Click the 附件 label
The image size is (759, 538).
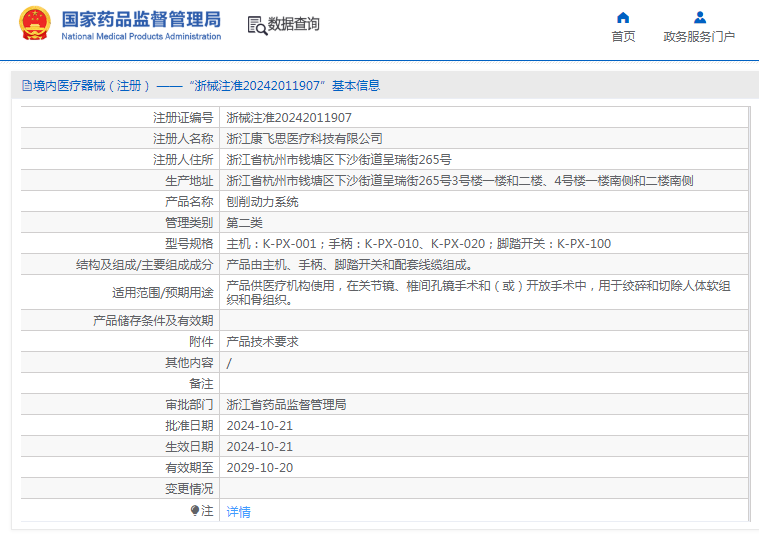click(x=201, y=342)
